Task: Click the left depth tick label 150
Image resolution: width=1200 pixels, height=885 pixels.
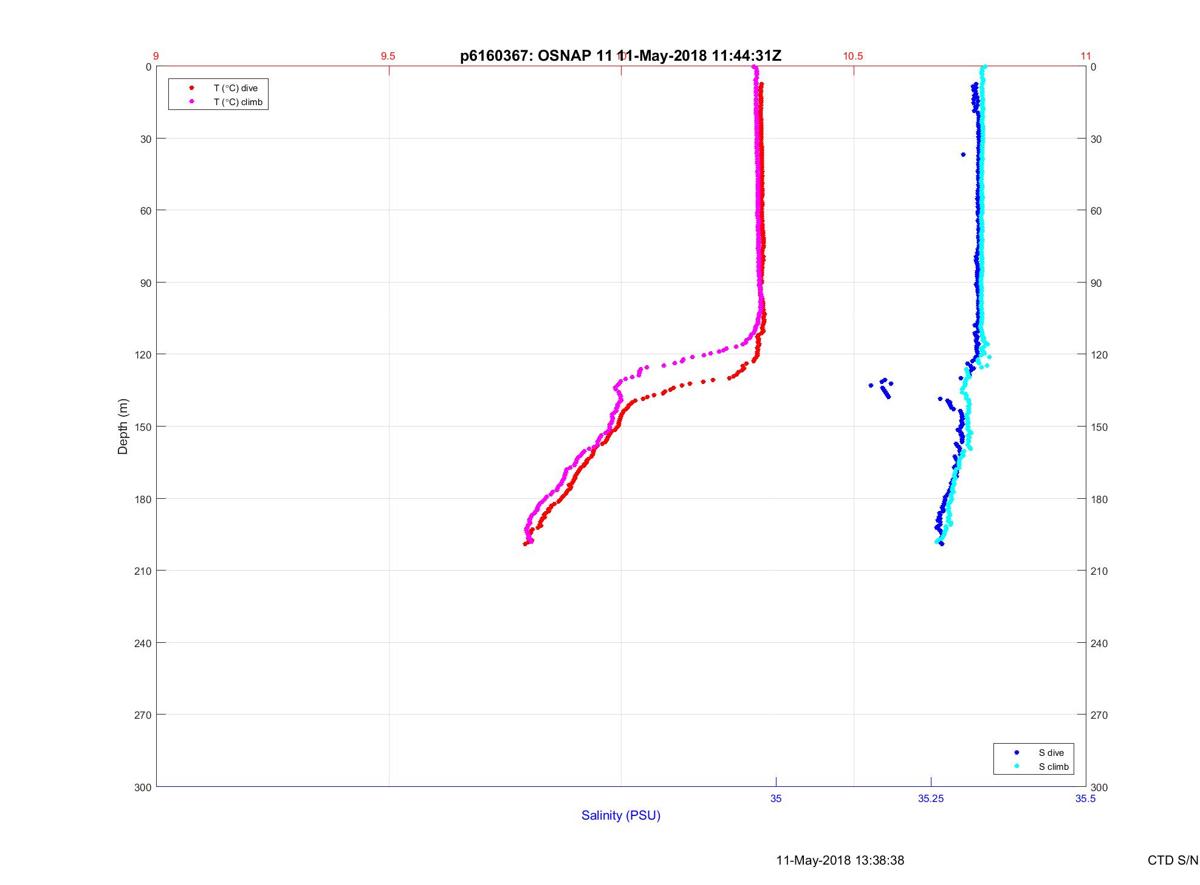Action: click(141, 427)
